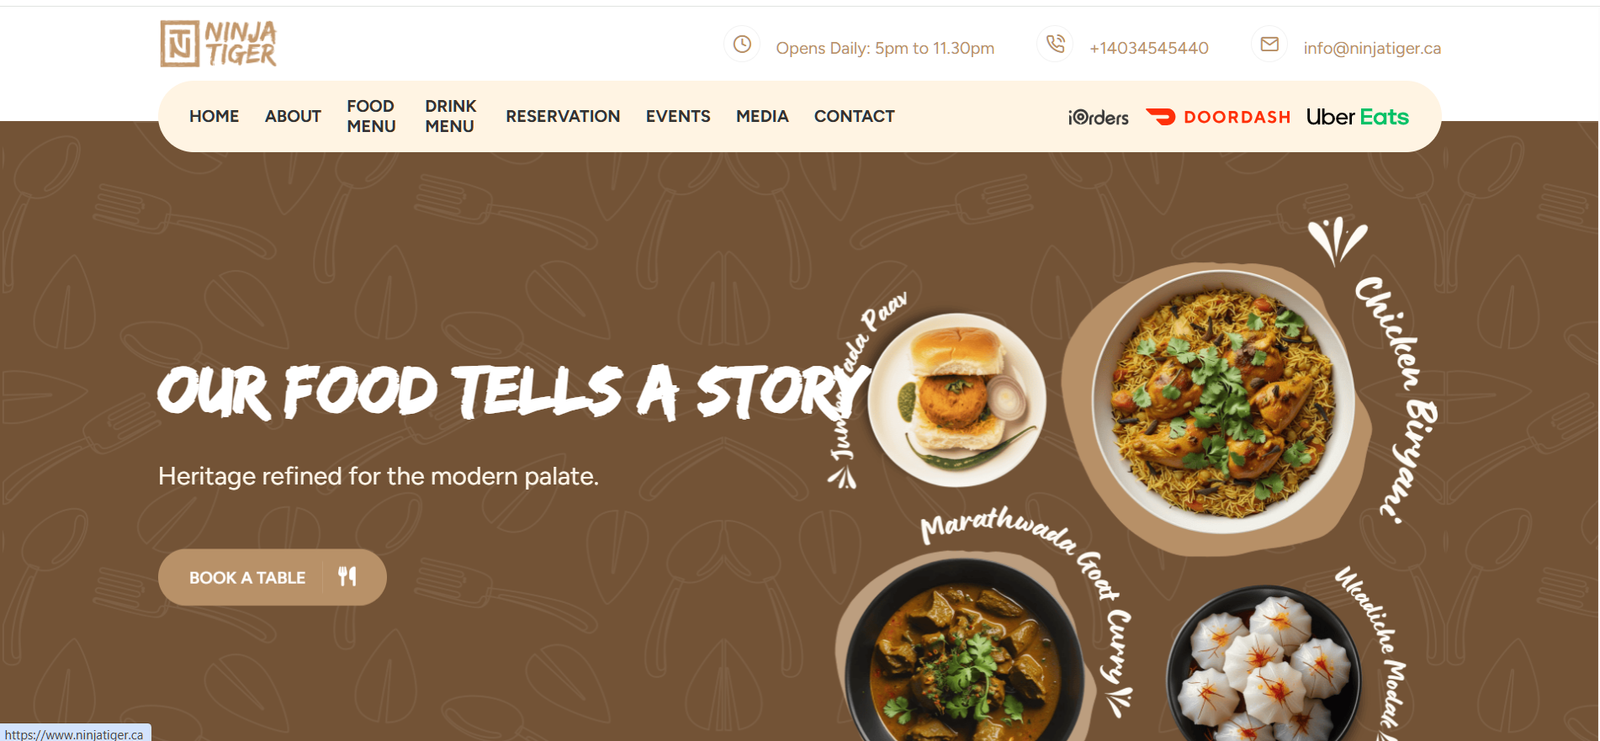Select Reservation in the navigation bar

(563, 116)
